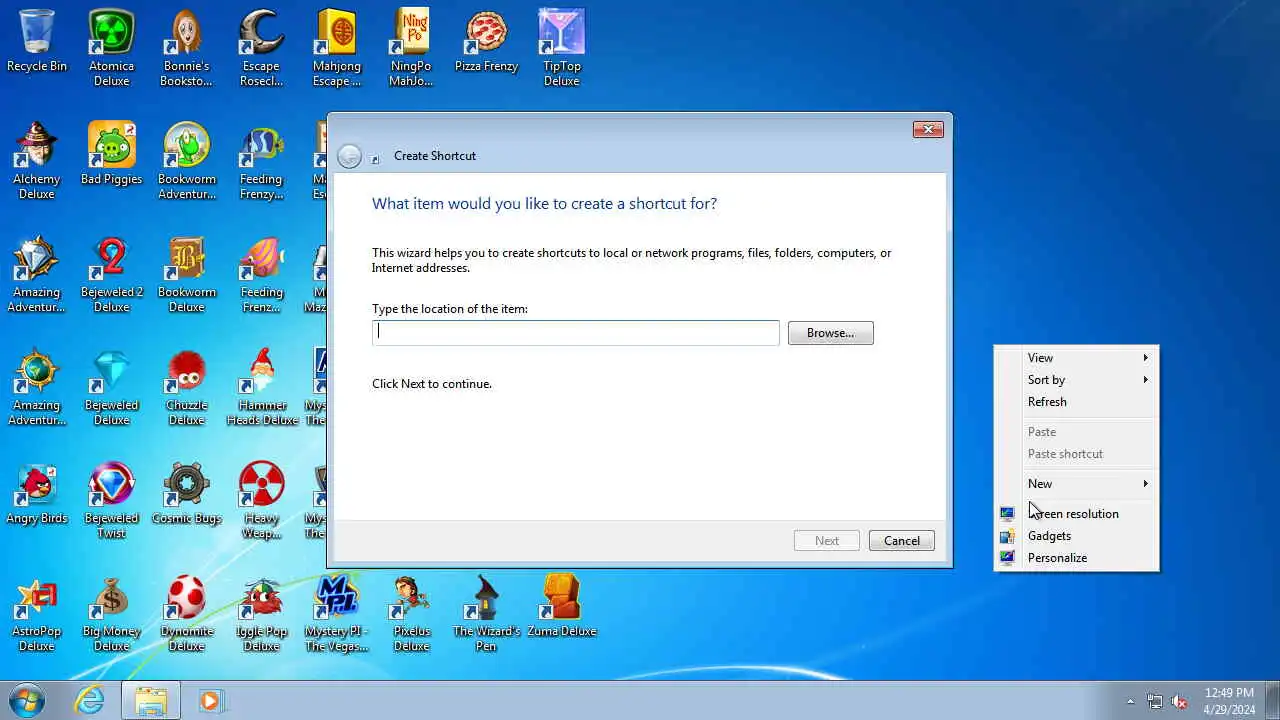Select the Atomica Deluxe shortcut
Screen dimensions: 1280x720
(112, 48)
